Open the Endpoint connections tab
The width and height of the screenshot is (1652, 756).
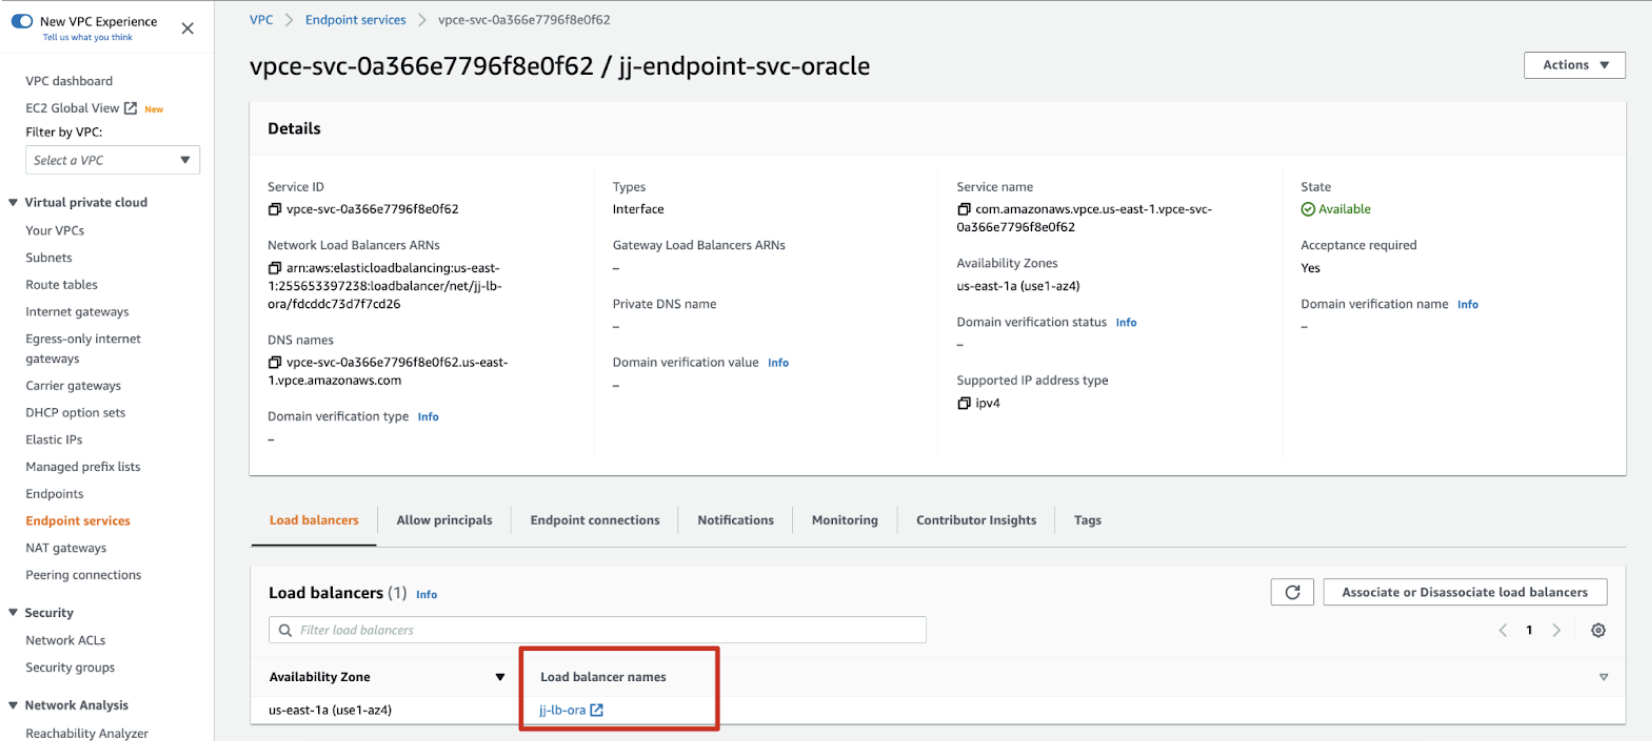595,520
